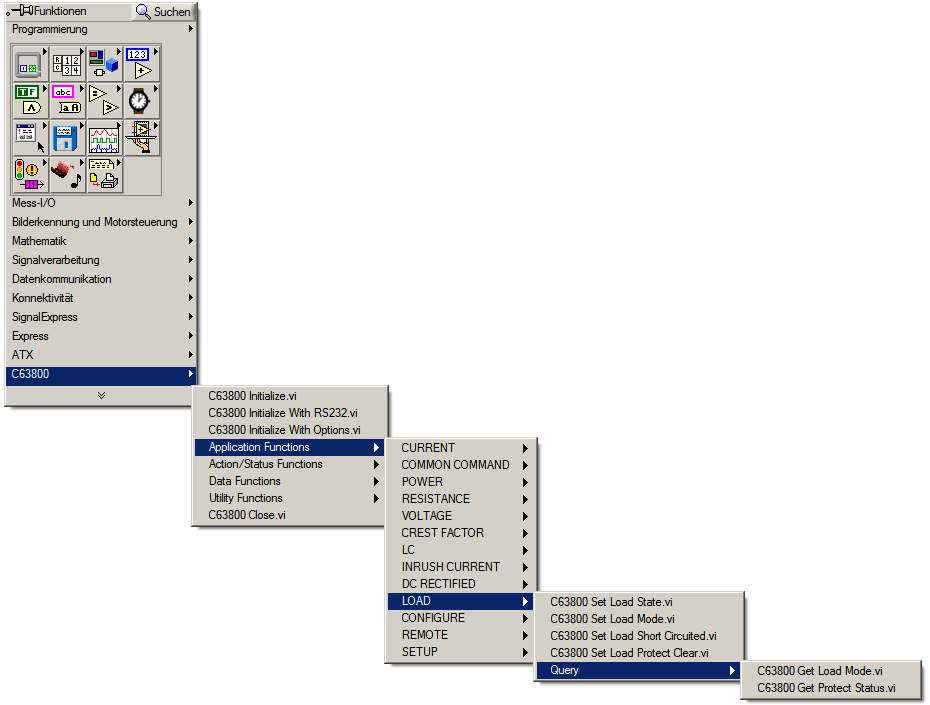Open the Boolean TF subpalette icon
This screenshot has width=930, height=705.
(x=30, y=100)
